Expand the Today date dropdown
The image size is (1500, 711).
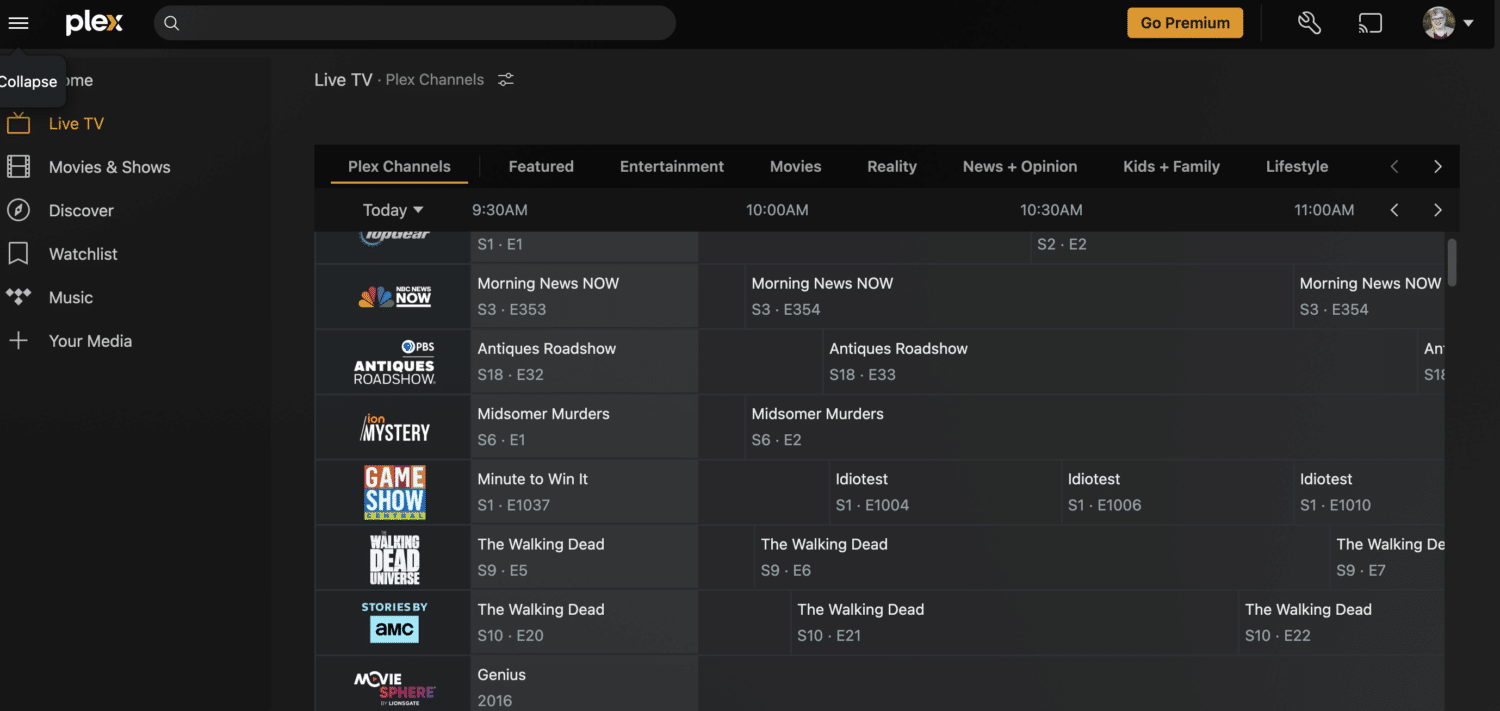tap(393, 210)
